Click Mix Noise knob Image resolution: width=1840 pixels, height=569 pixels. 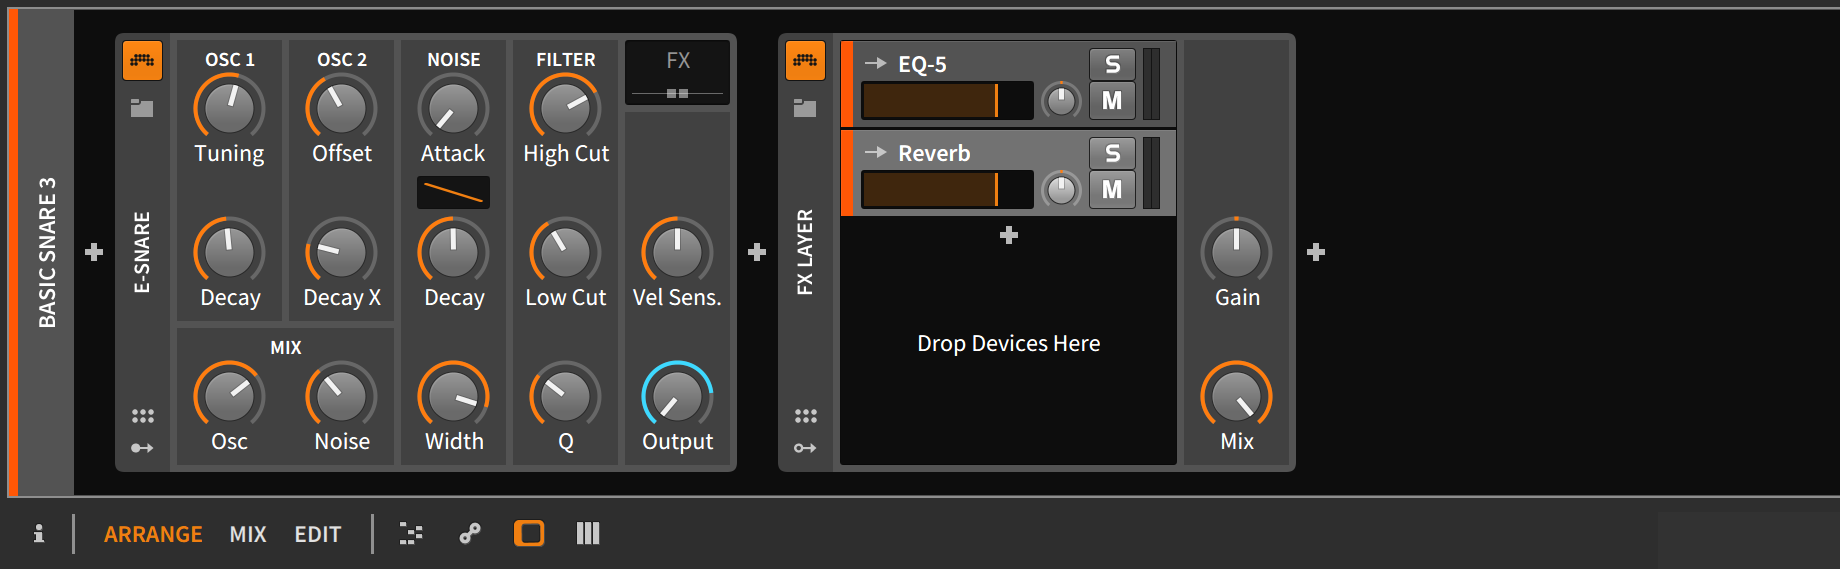[x=341, y=397]
